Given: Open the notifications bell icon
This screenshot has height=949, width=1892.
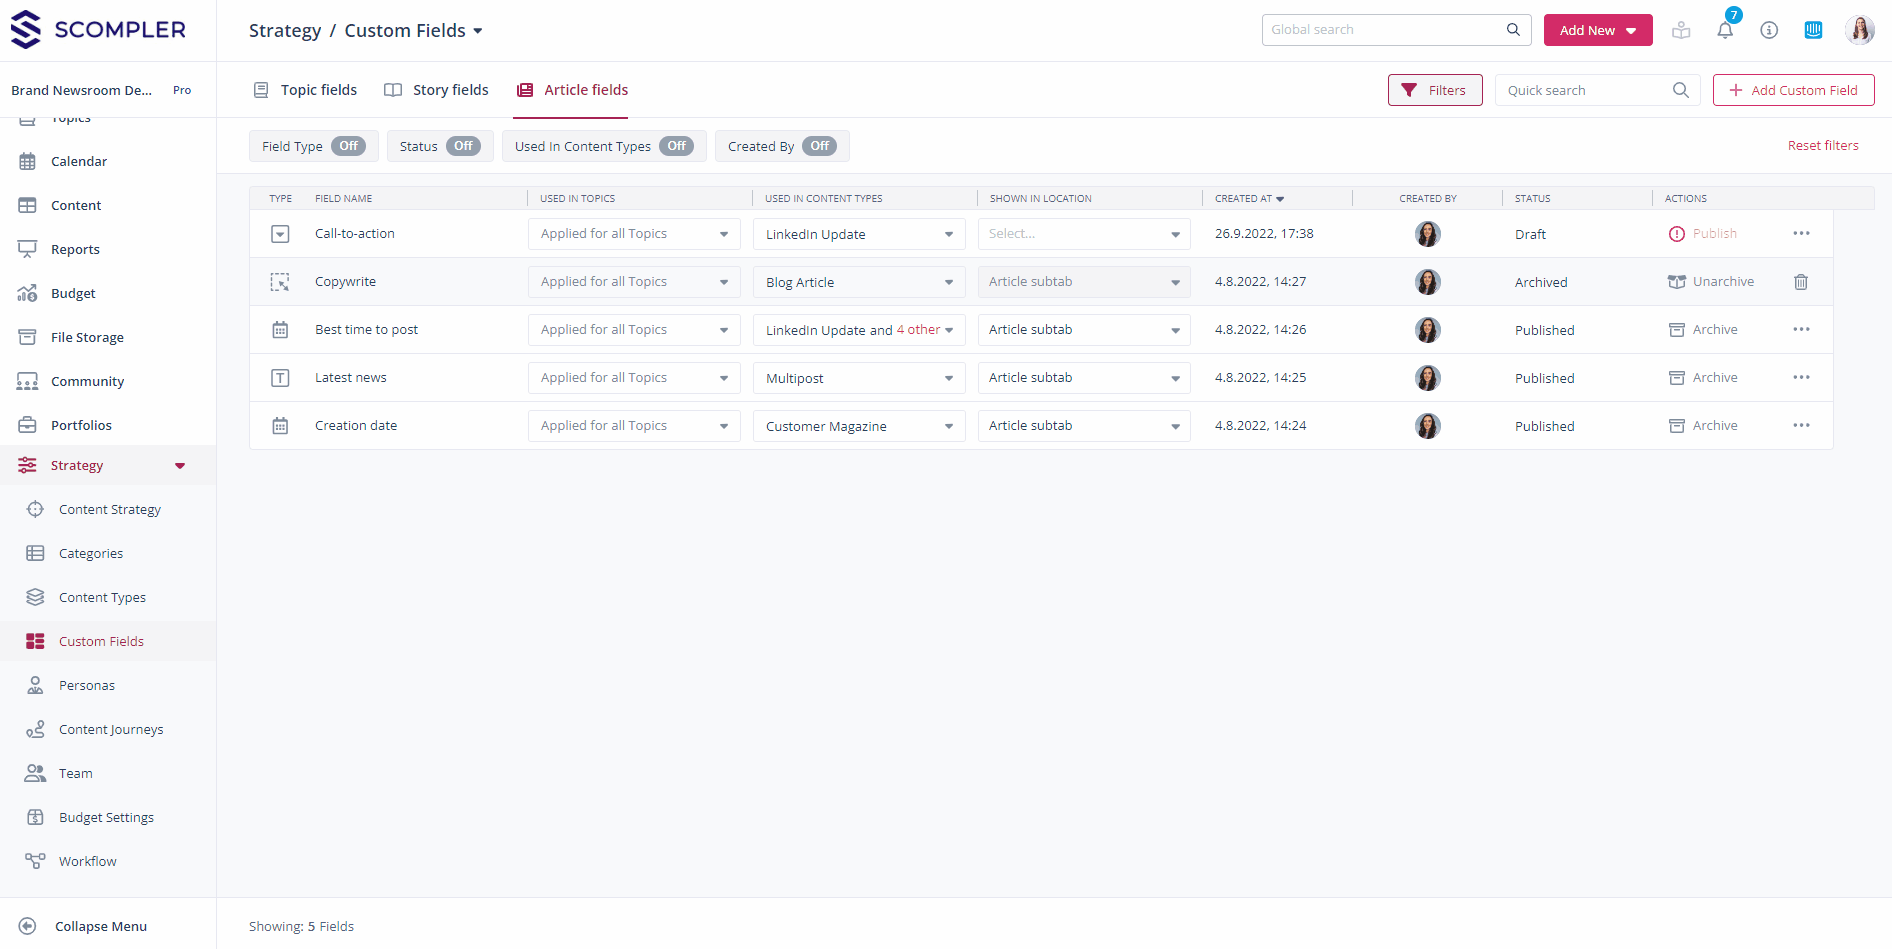Looking at the screenshot, I should pyautogui.click(x=1725, y=30).
